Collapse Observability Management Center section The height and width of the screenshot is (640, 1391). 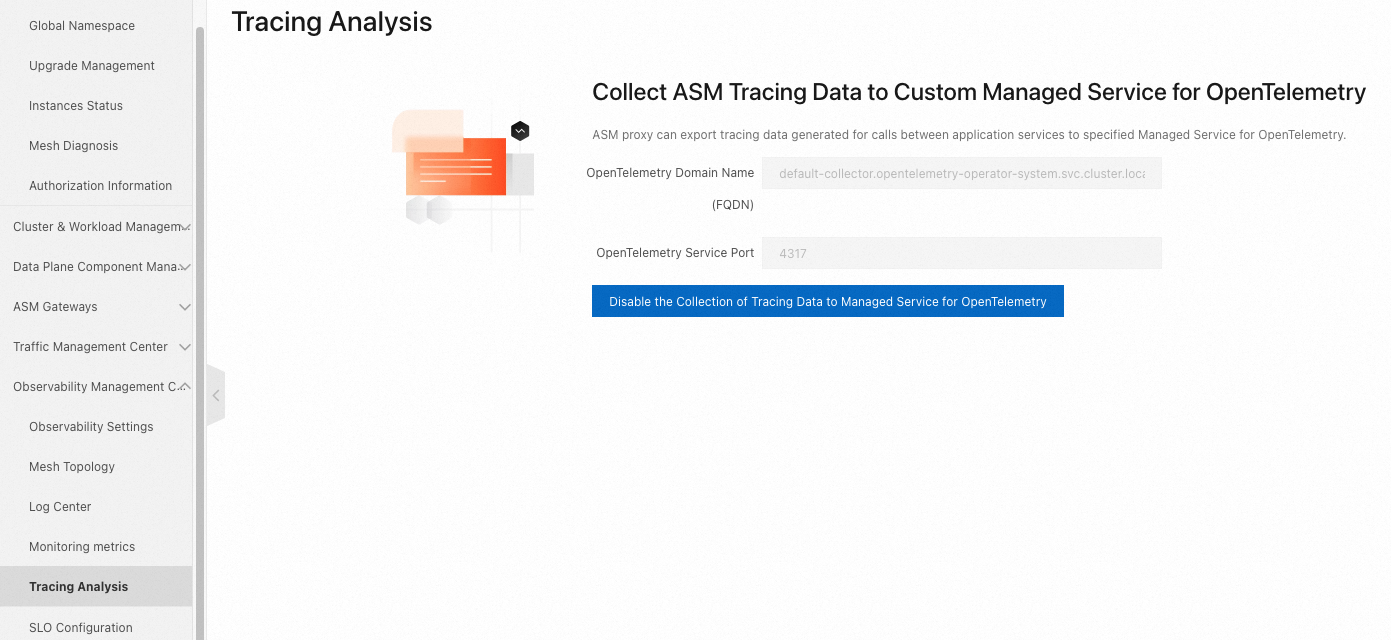[x=98, y=387]
